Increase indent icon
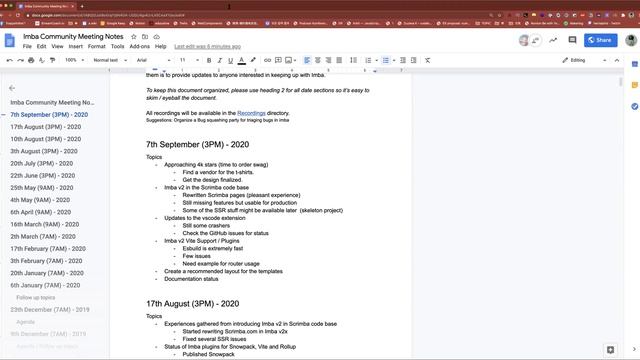Screen dimensions: 640x360 pos(413,60)
